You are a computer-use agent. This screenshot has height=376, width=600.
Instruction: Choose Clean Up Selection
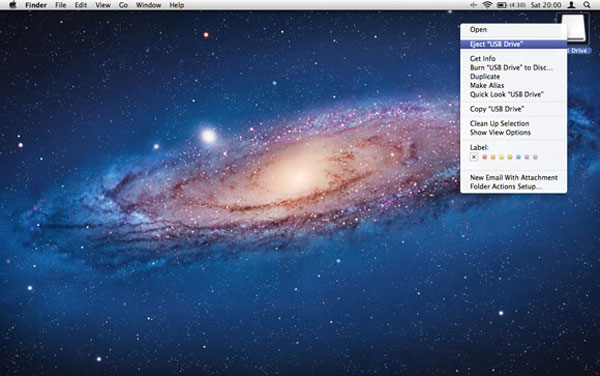[x=514, y=124]
